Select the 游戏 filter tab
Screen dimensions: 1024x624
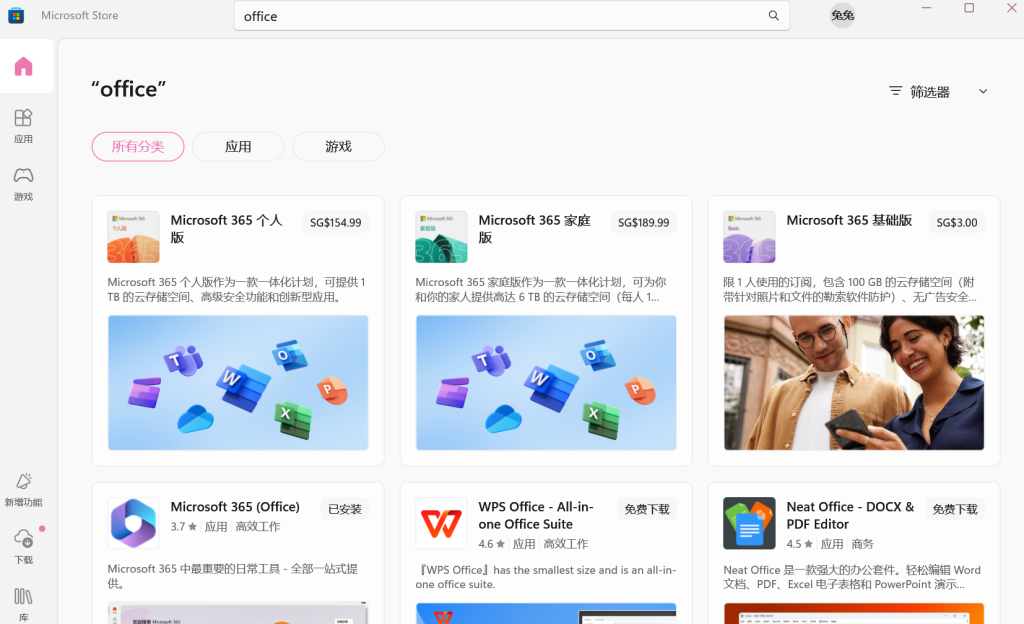coord(338,146)
